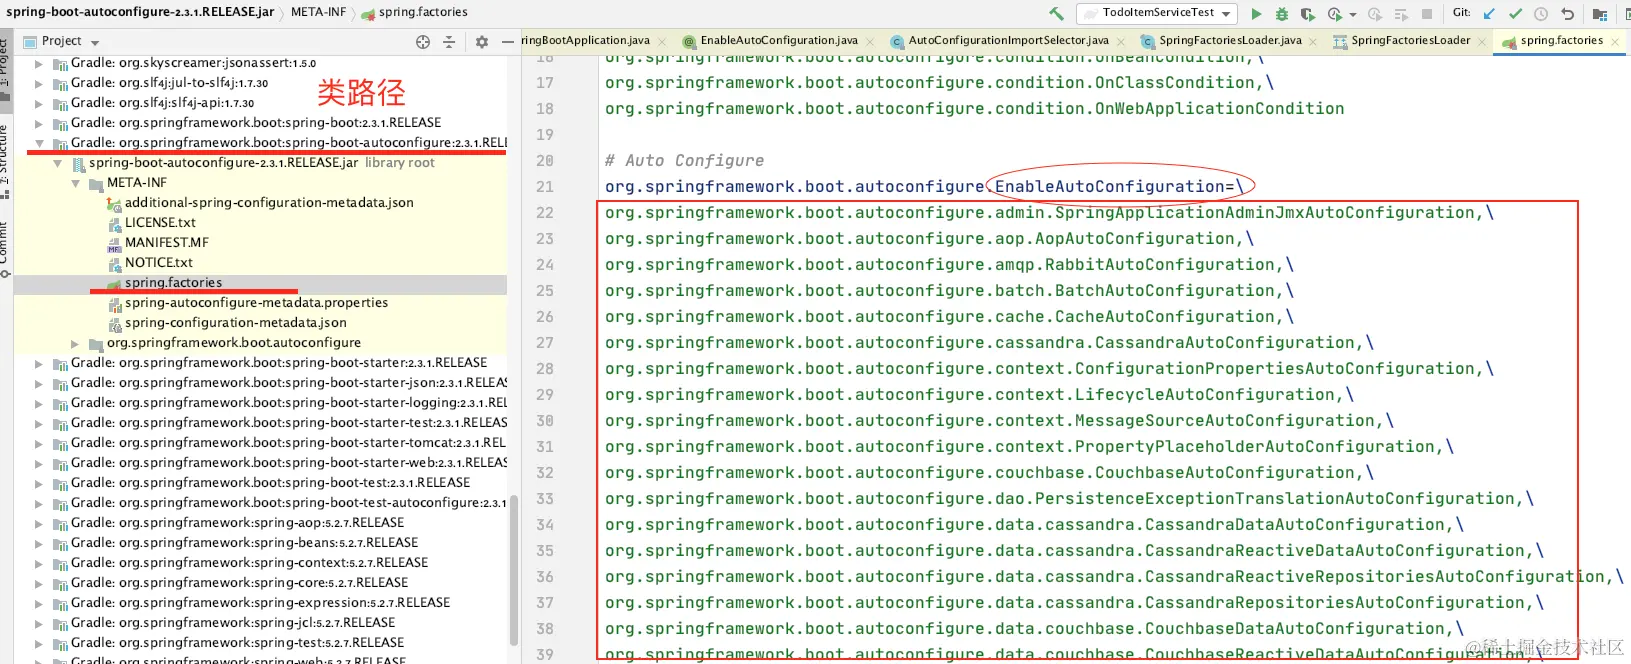Click the '# Auto Configure' comment line
Viewport: 1631px width, 664px height.
[684, 161]
